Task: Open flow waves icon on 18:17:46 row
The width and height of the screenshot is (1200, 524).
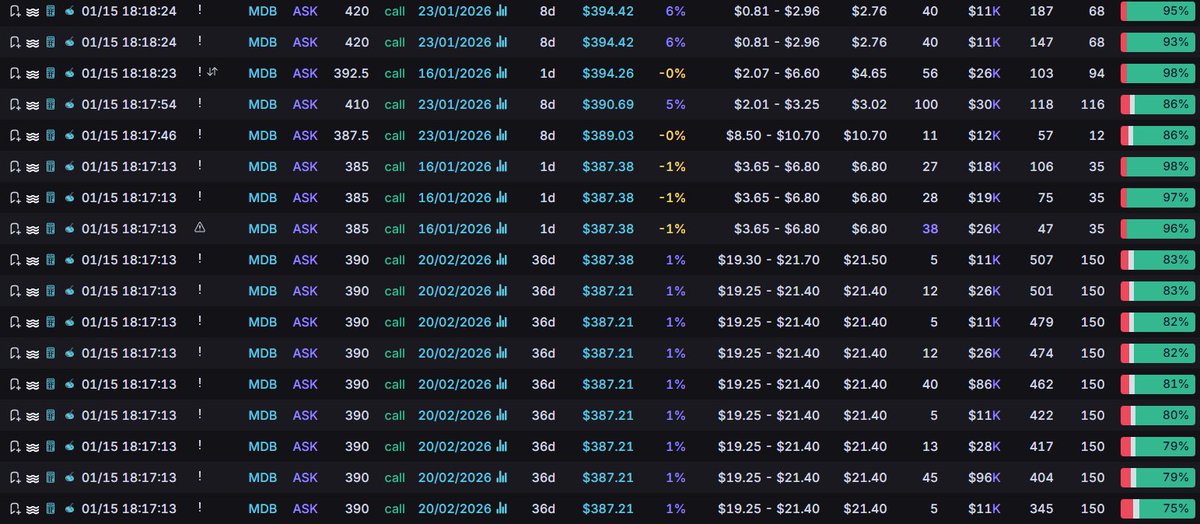Action: tap(33, 136)
